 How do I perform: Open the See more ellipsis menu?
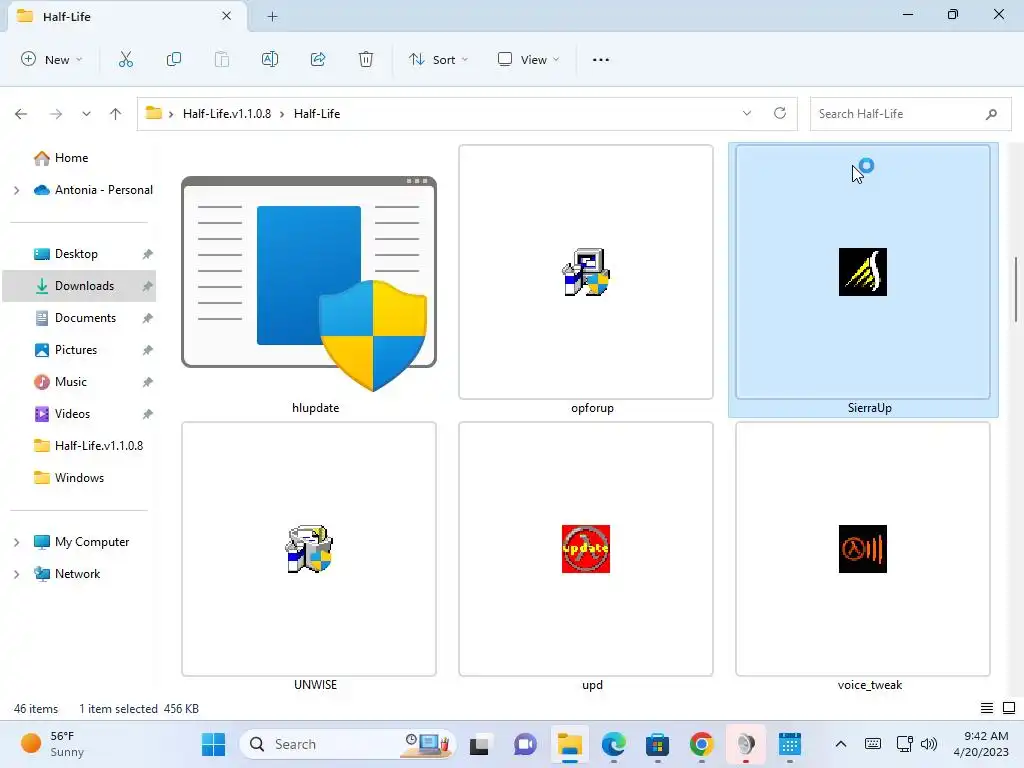pos(601,59)
